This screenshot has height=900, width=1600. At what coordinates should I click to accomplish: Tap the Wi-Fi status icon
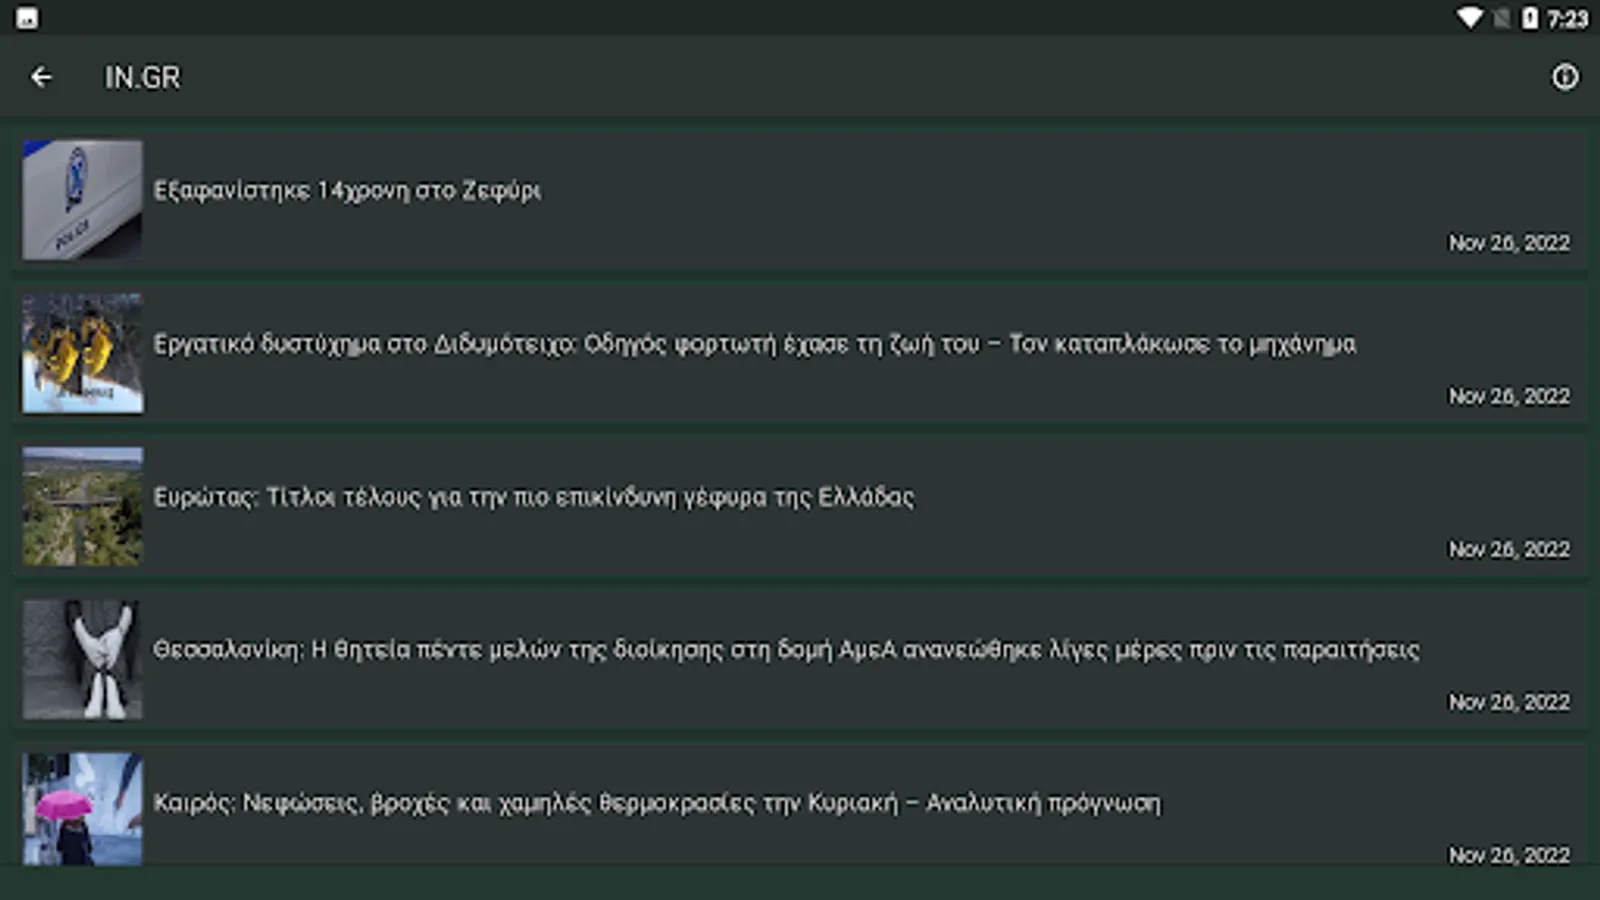click(x=1469, y=18)
